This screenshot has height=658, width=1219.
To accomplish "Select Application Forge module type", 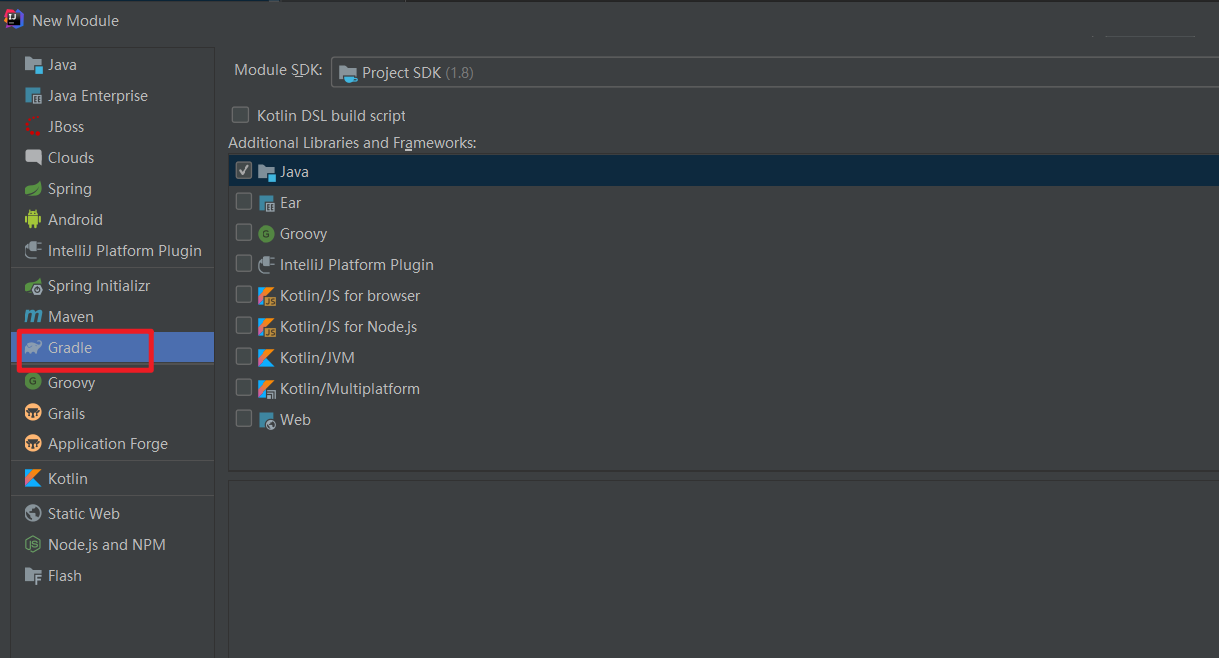I will pos(113,444).
